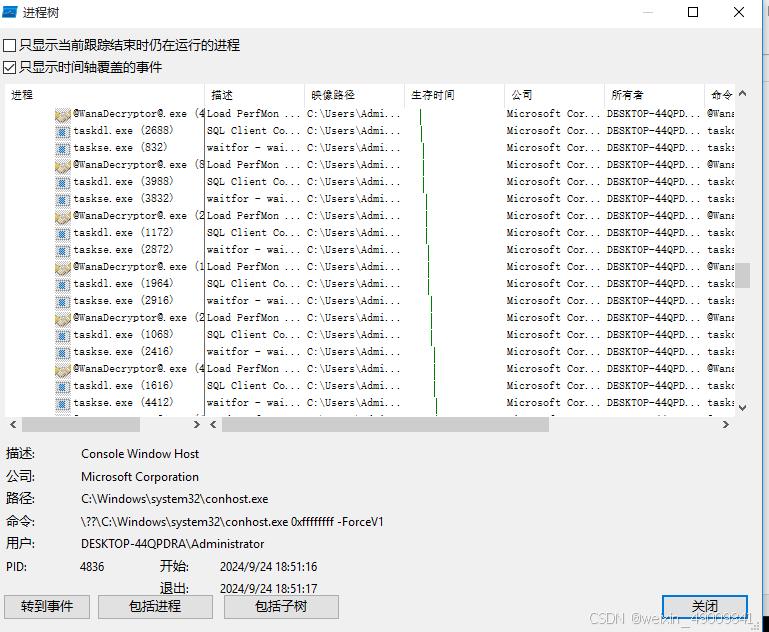The height and width of the screenshot is (632, 769).
Task: Select the taskdl.exe (1172) row text
Action: 123,232
